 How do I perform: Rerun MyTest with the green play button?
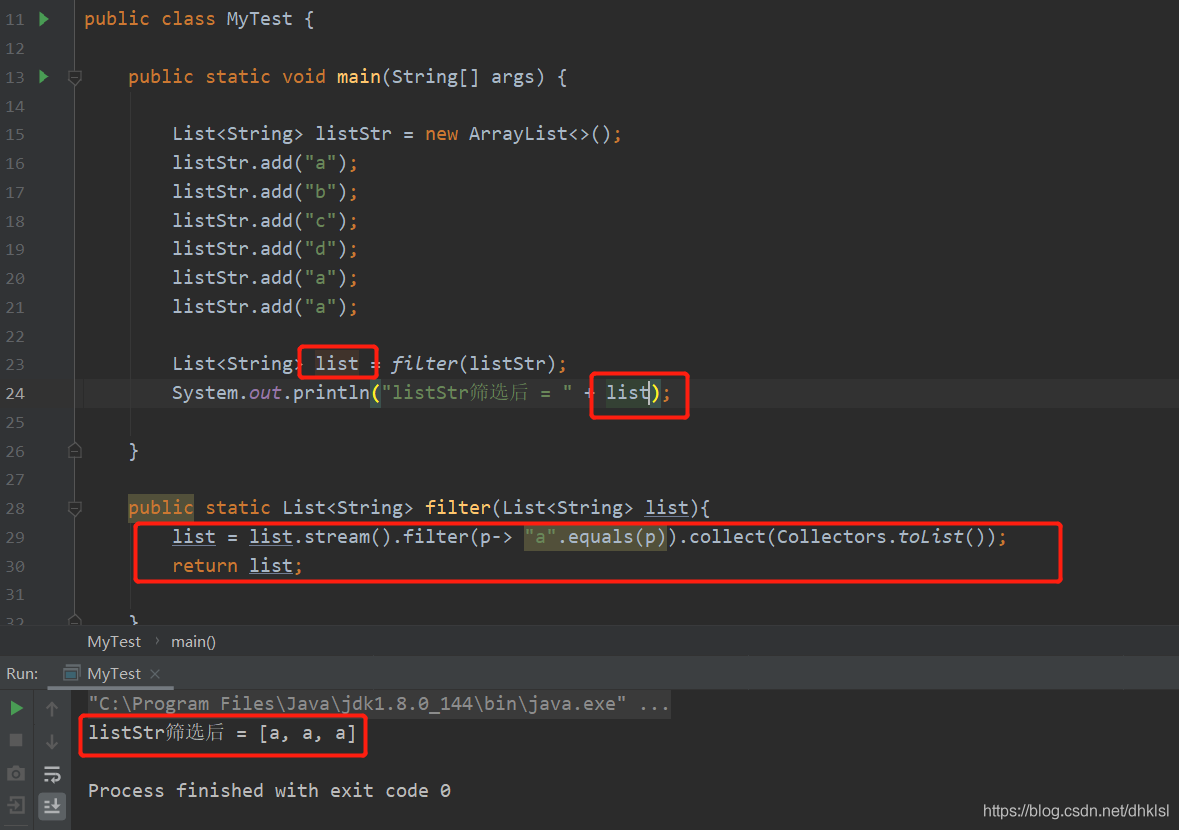pos(17,707)
